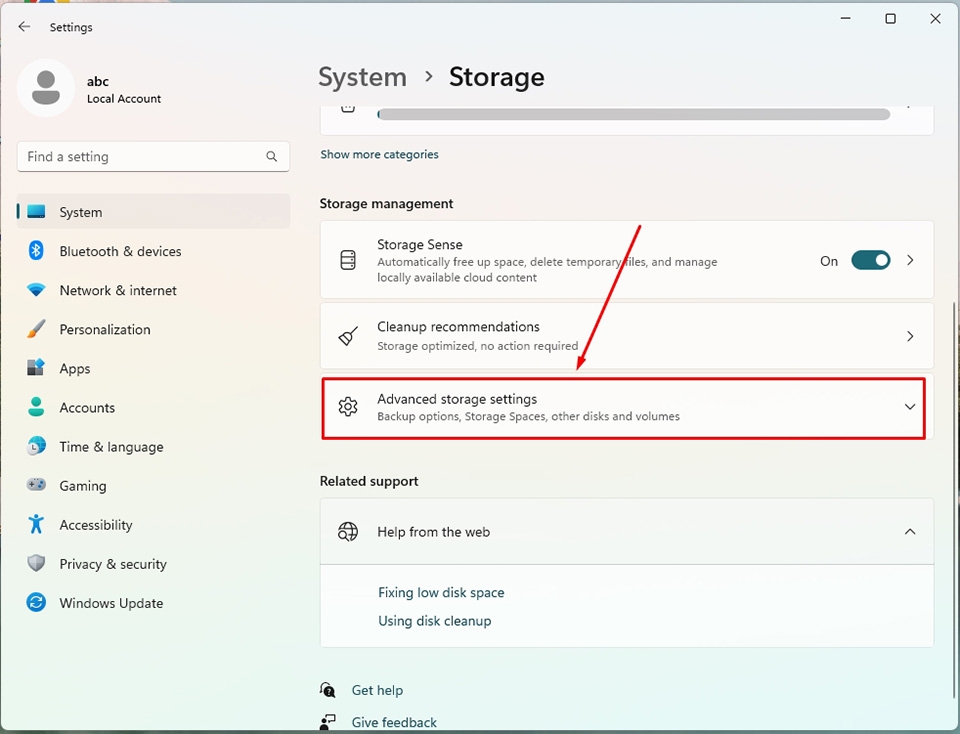Click Storage optimized, no action required text

click(478, 346)
